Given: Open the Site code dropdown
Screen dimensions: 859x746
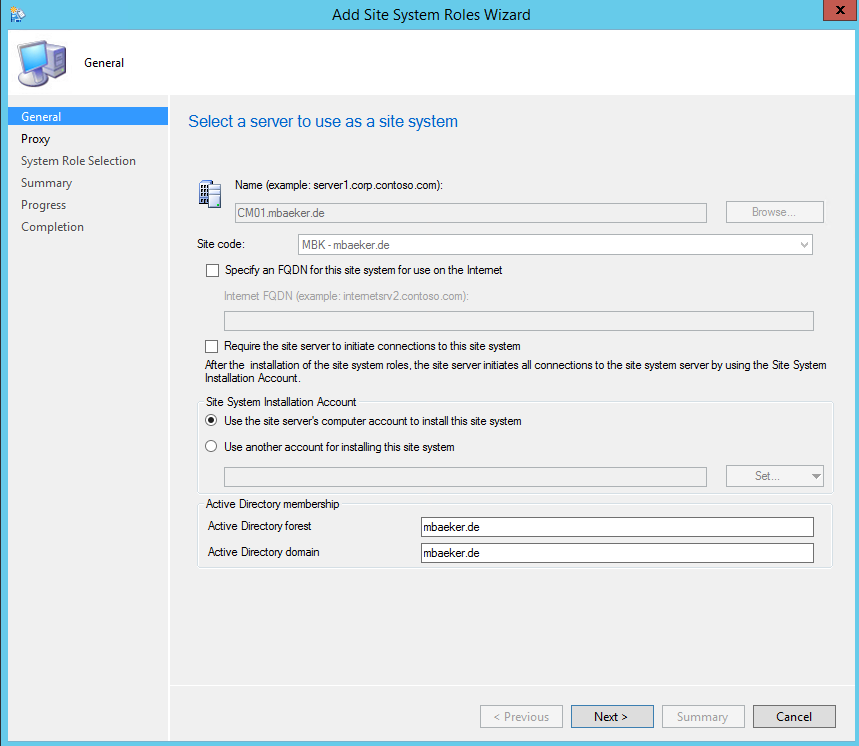Looking at the screenshot, I should [555, 245].
